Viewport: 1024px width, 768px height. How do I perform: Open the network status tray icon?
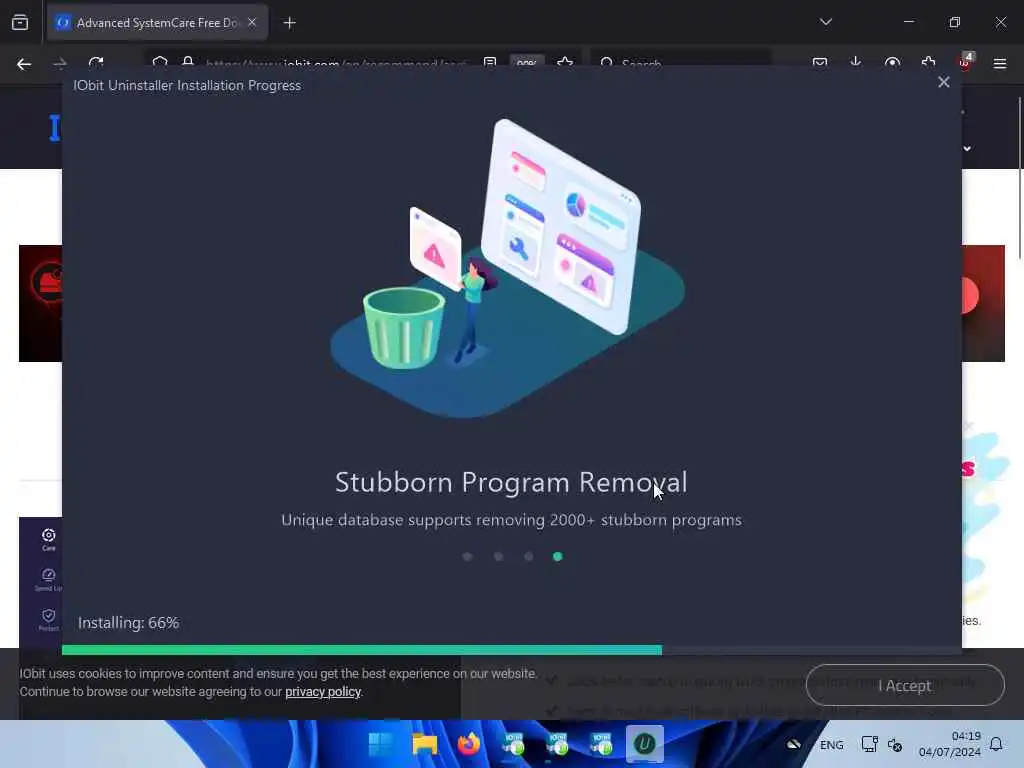point(869,744)
